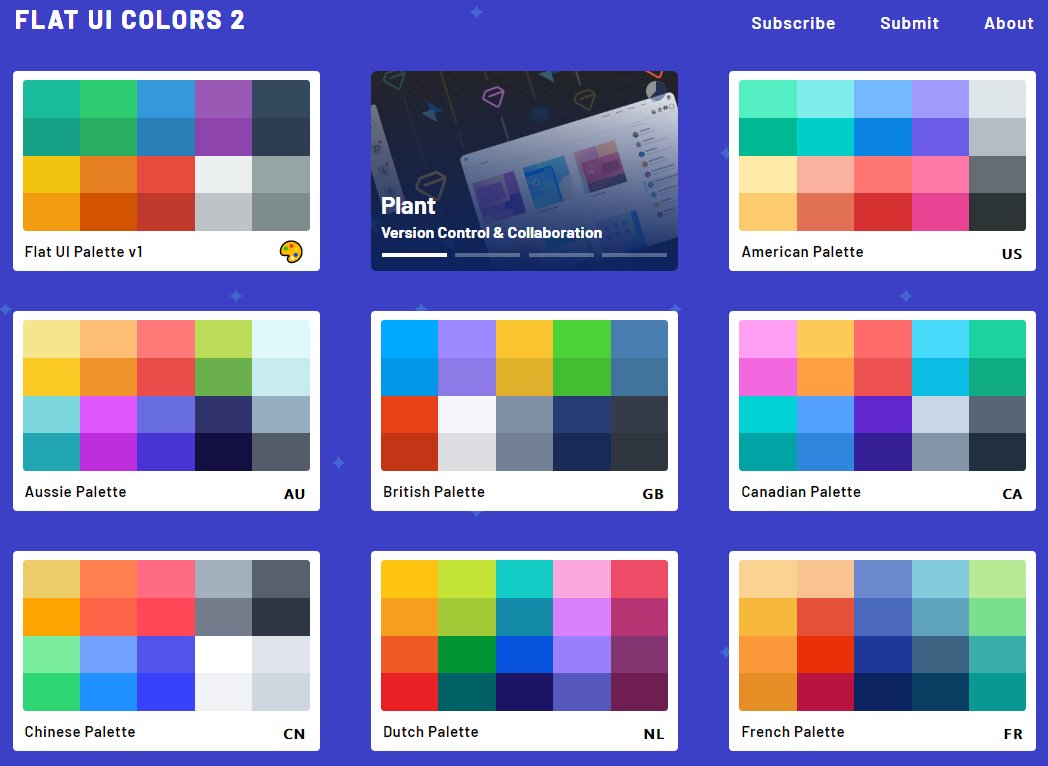The image size is (1048, 766).
Task: Open the Plant Version Control & Collaboration banner
Action: pyautogui.click(x=524, y=171)
